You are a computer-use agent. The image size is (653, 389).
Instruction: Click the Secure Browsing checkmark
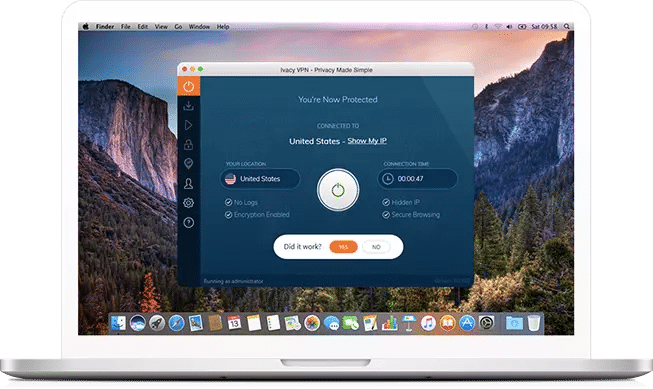[x=386, y=215]
